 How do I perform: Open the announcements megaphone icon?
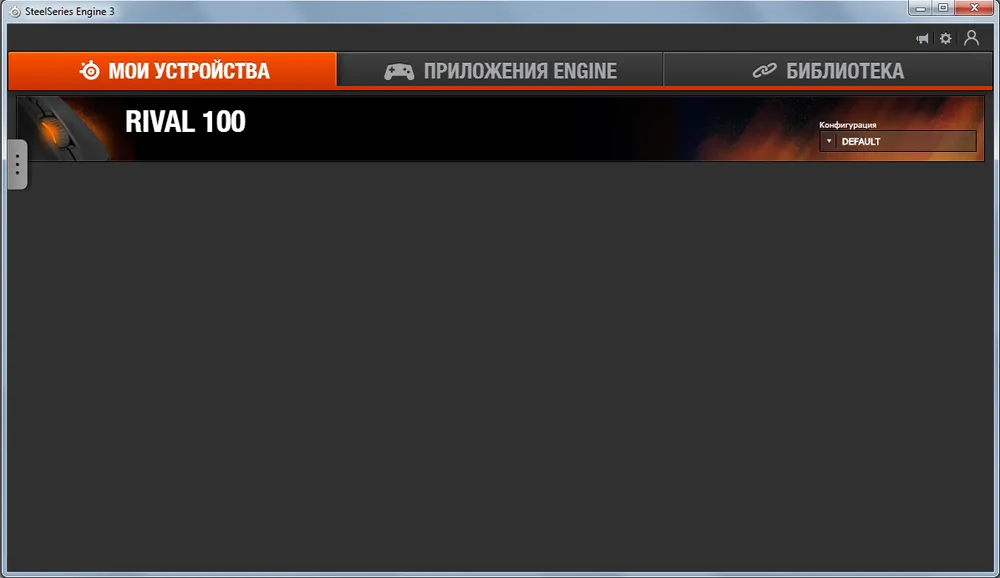click(922, 39)
